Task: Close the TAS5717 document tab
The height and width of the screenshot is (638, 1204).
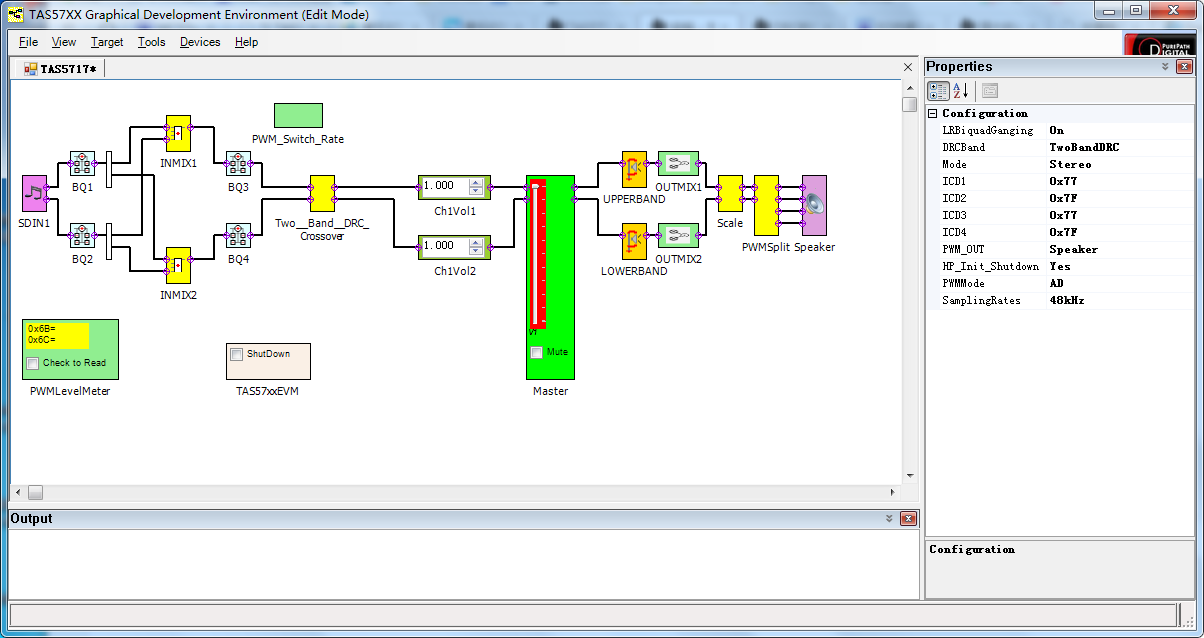Action: (908, 67)
